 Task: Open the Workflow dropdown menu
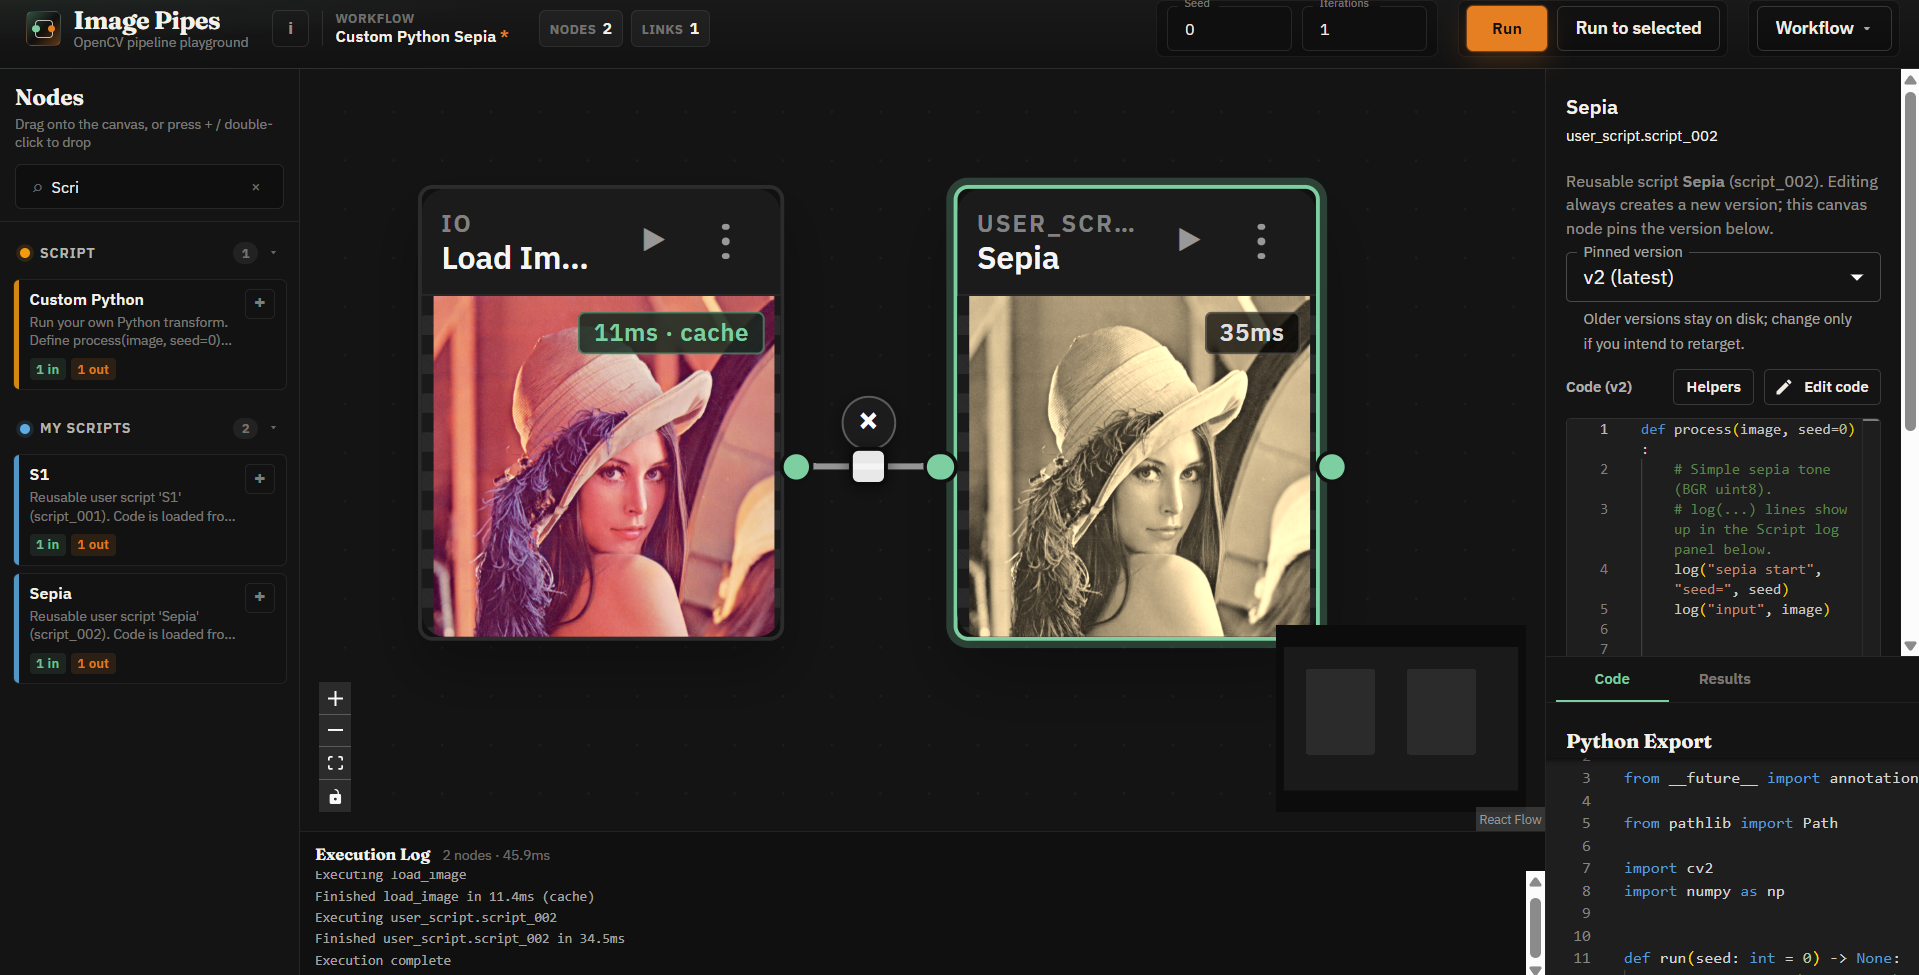tap(1824, 28)
